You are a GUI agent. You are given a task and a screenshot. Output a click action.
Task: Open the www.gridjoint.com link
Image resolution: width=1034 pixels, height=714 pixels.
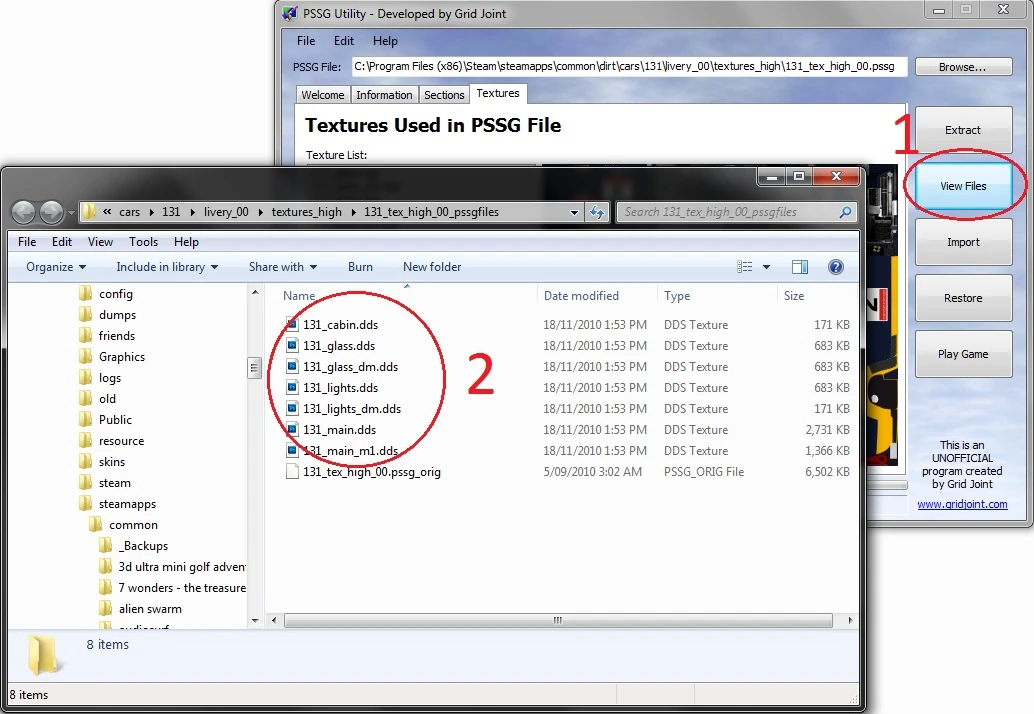[x=962, y=504]
